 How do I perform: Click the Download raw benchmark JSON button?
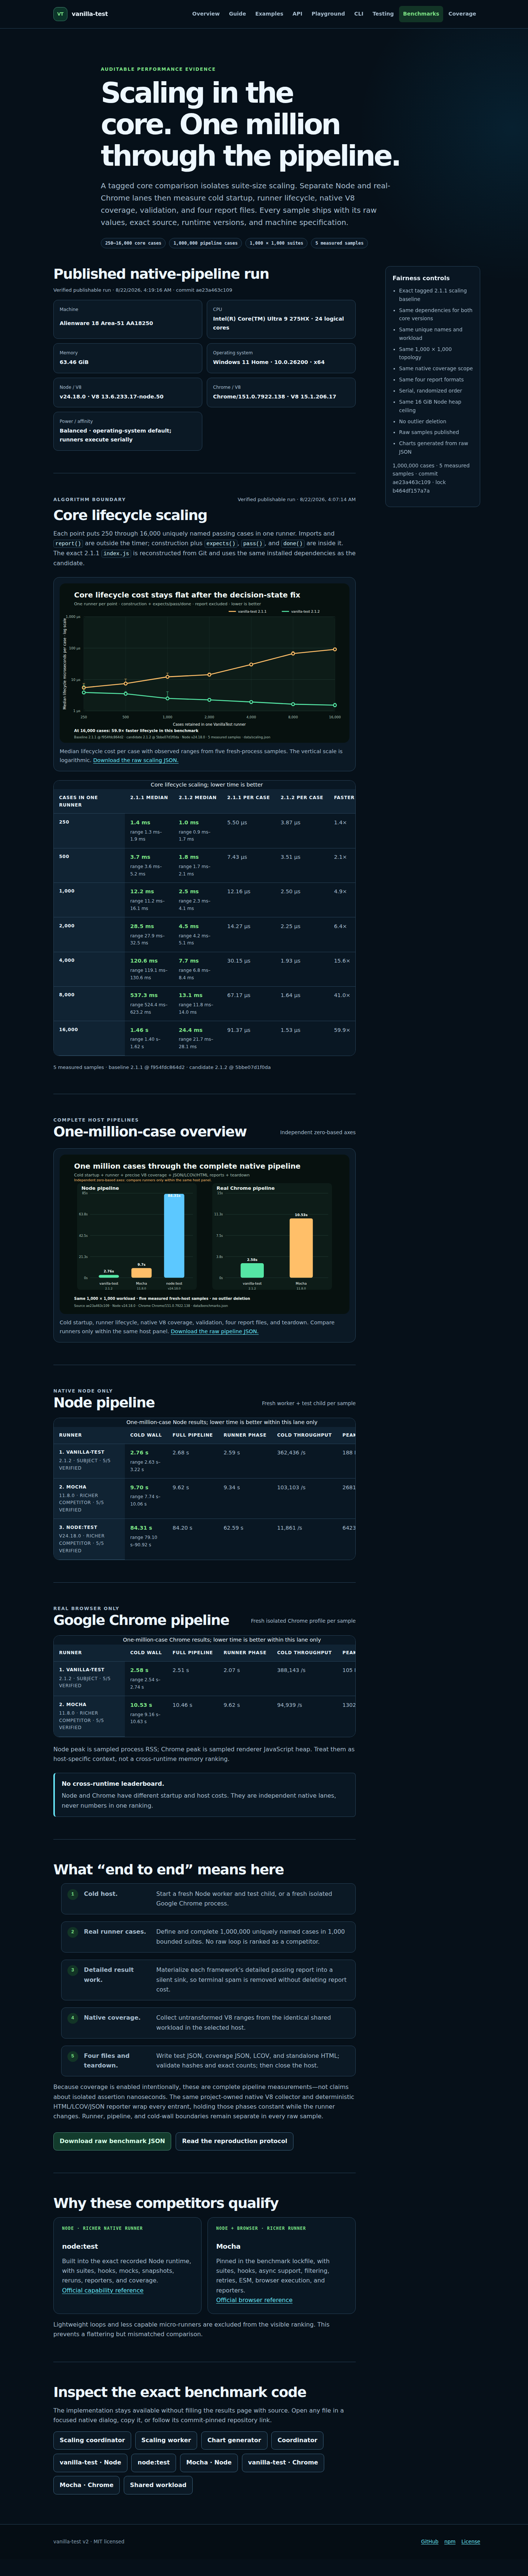pos(112,2141)
